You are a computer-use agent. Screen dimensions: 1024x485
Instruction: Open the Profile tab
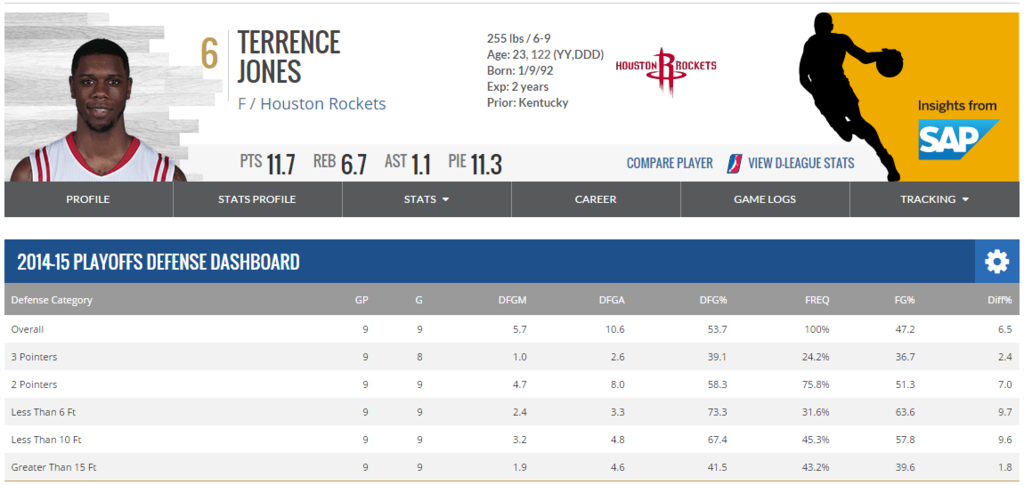coord(88,200)
